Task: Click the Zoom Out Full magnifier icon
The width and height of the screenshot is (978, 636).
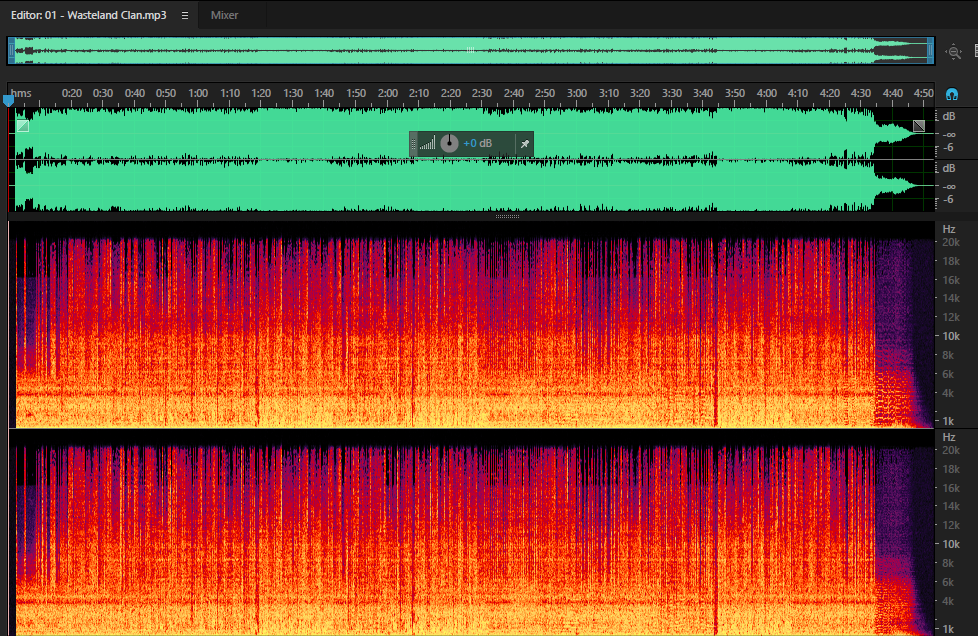Action: coord(954,52)
